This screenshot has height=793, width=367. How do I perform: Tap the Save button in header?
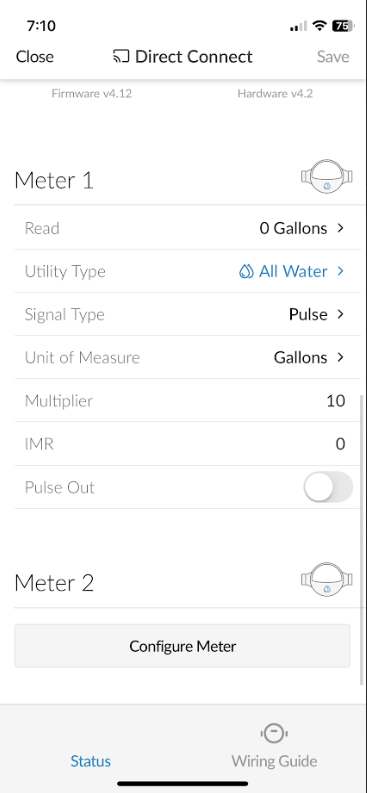333,57
